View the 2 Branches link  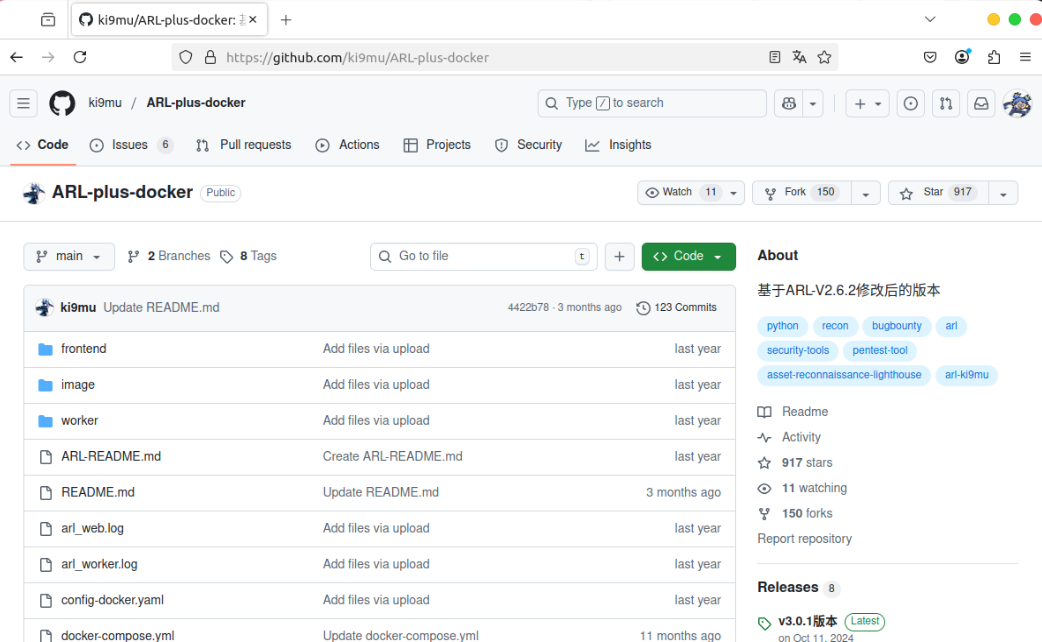(169, 257)
